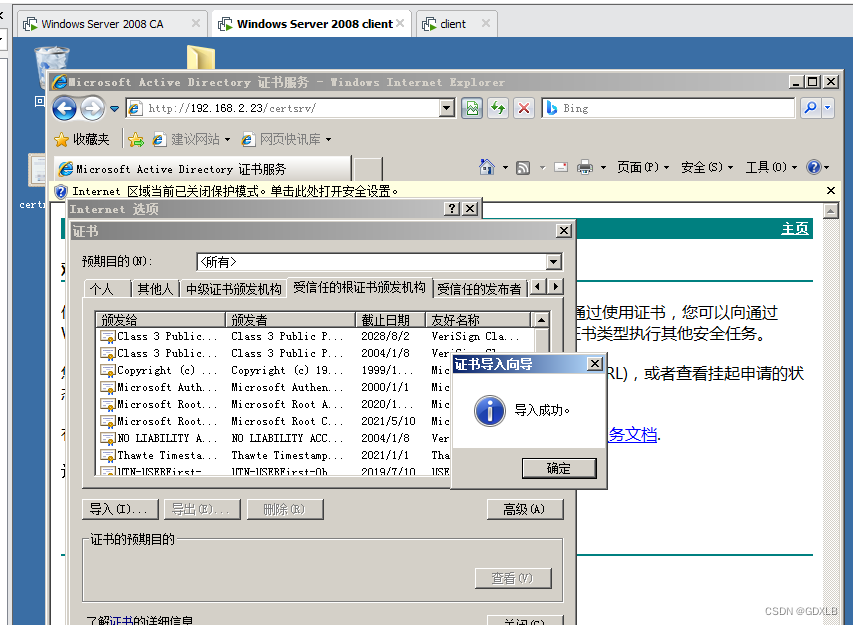
Task: Sort by the 友好名称 column header
Action: (478, 320)
